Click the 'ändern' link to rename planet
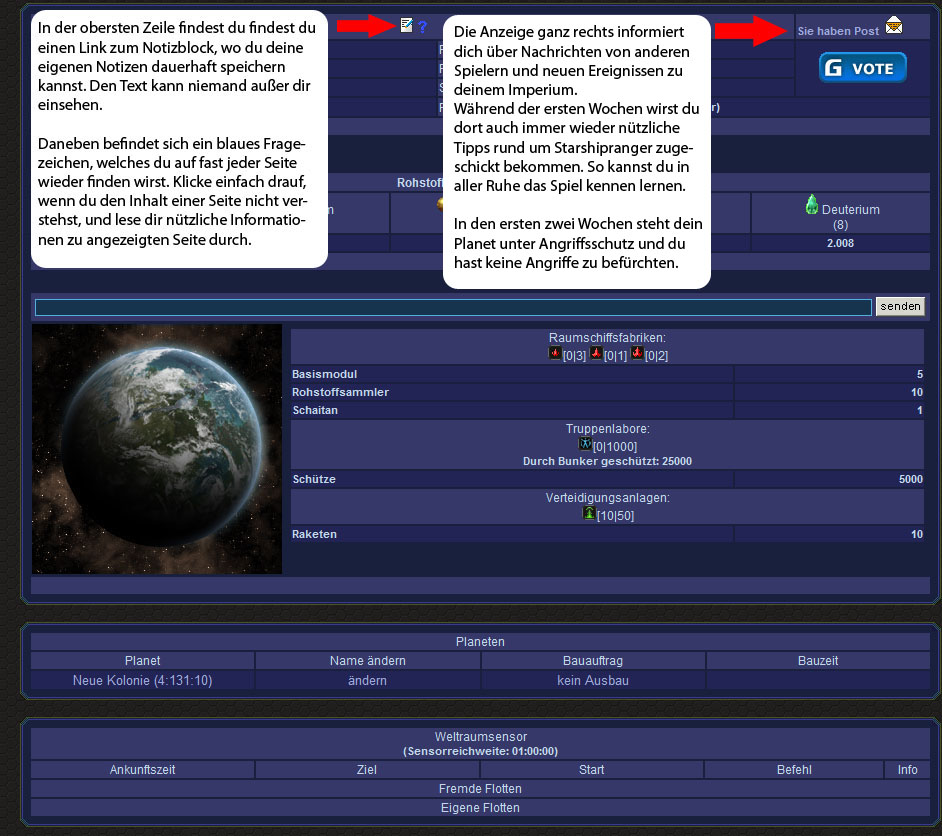 tap(367, 680)
